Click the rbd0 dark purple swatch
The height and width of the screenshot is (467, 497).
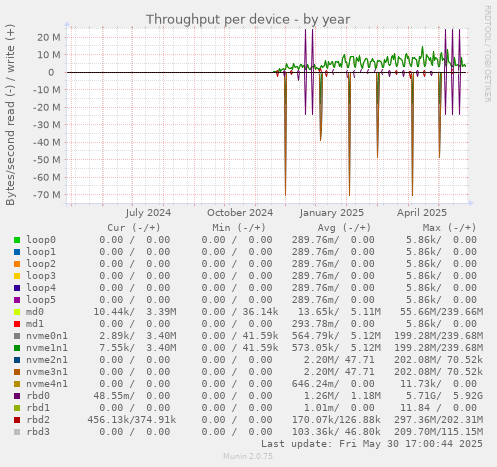pyautogui.click(x=17, y=396)
